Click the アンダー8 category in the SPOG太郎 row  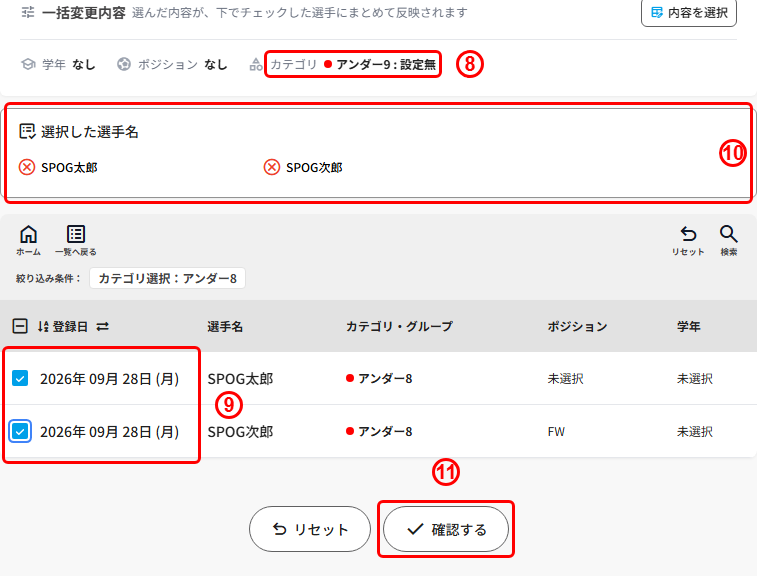point(385,379)
